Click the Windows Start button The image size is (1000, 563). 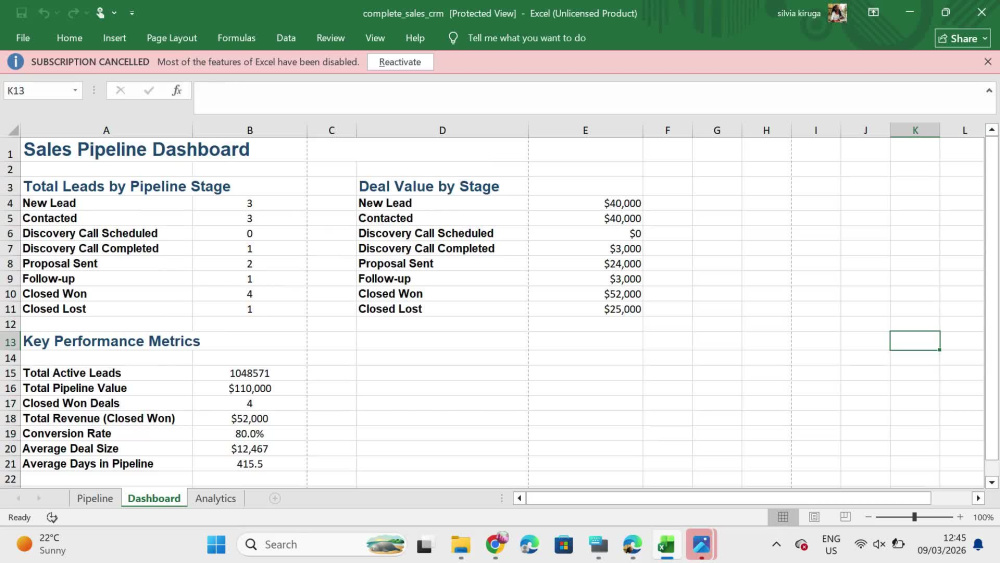pyautogui.click(x=216, y=545)
